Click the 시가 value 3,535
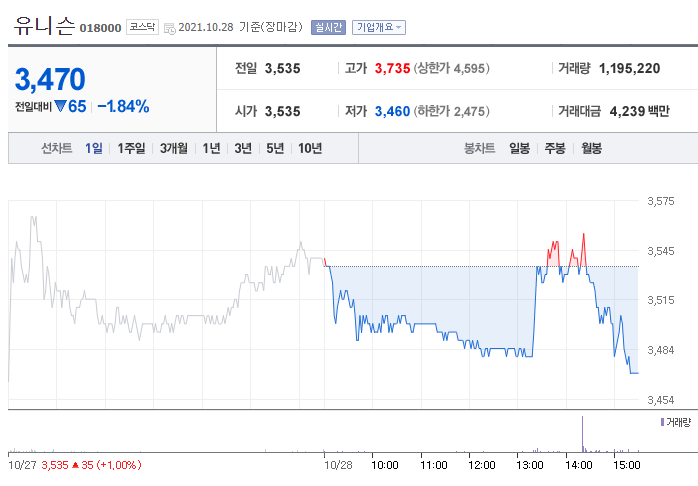 click(x=283, y=111)
